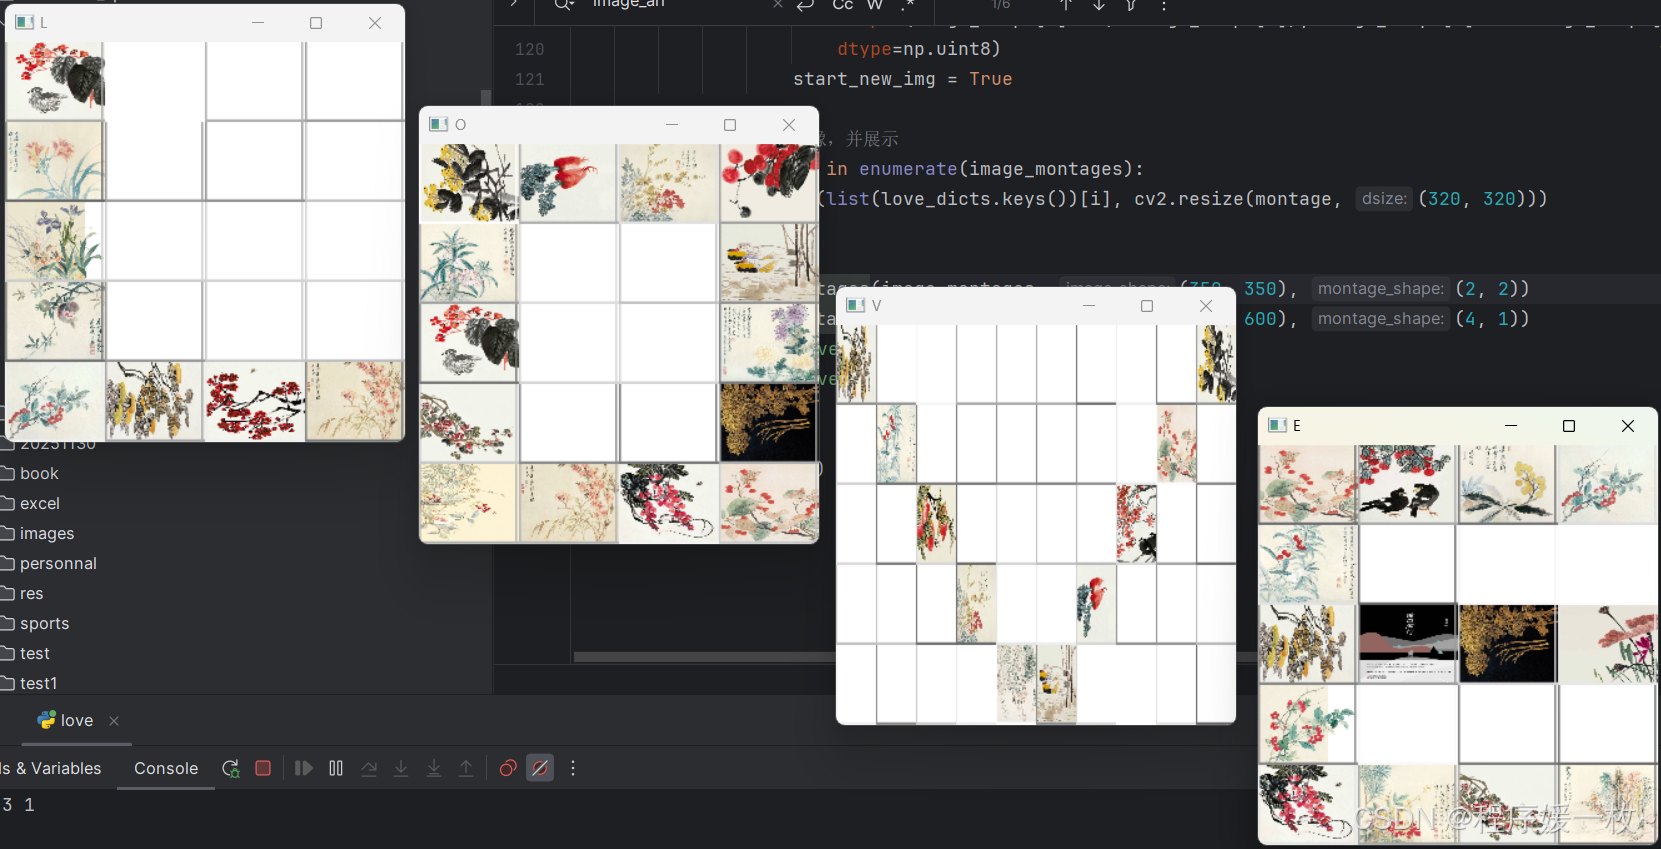Image resolution: width=1661 pixels, height=849 pixels.
Task: Switch to Threads & Variables tab
Action: pyautogui.click(x=51, y=768)
